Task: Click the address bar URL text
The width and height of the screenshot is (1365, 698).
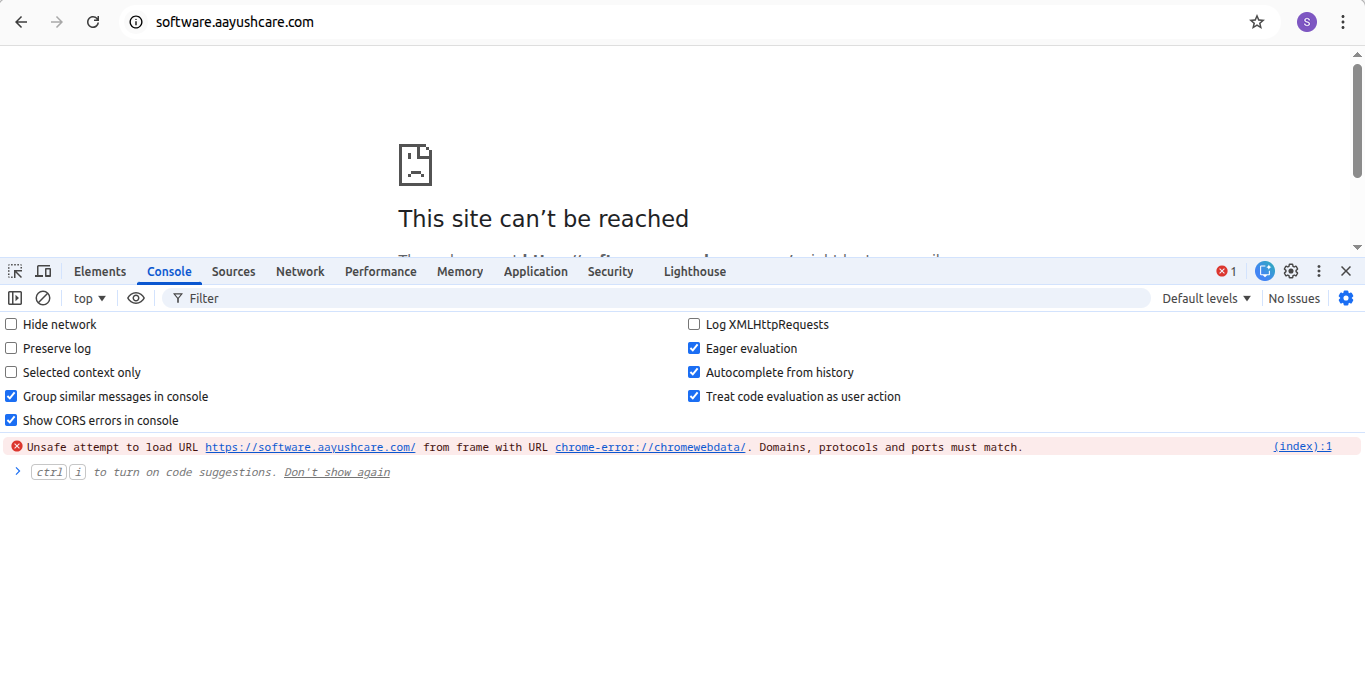Action: coord(235,22)
